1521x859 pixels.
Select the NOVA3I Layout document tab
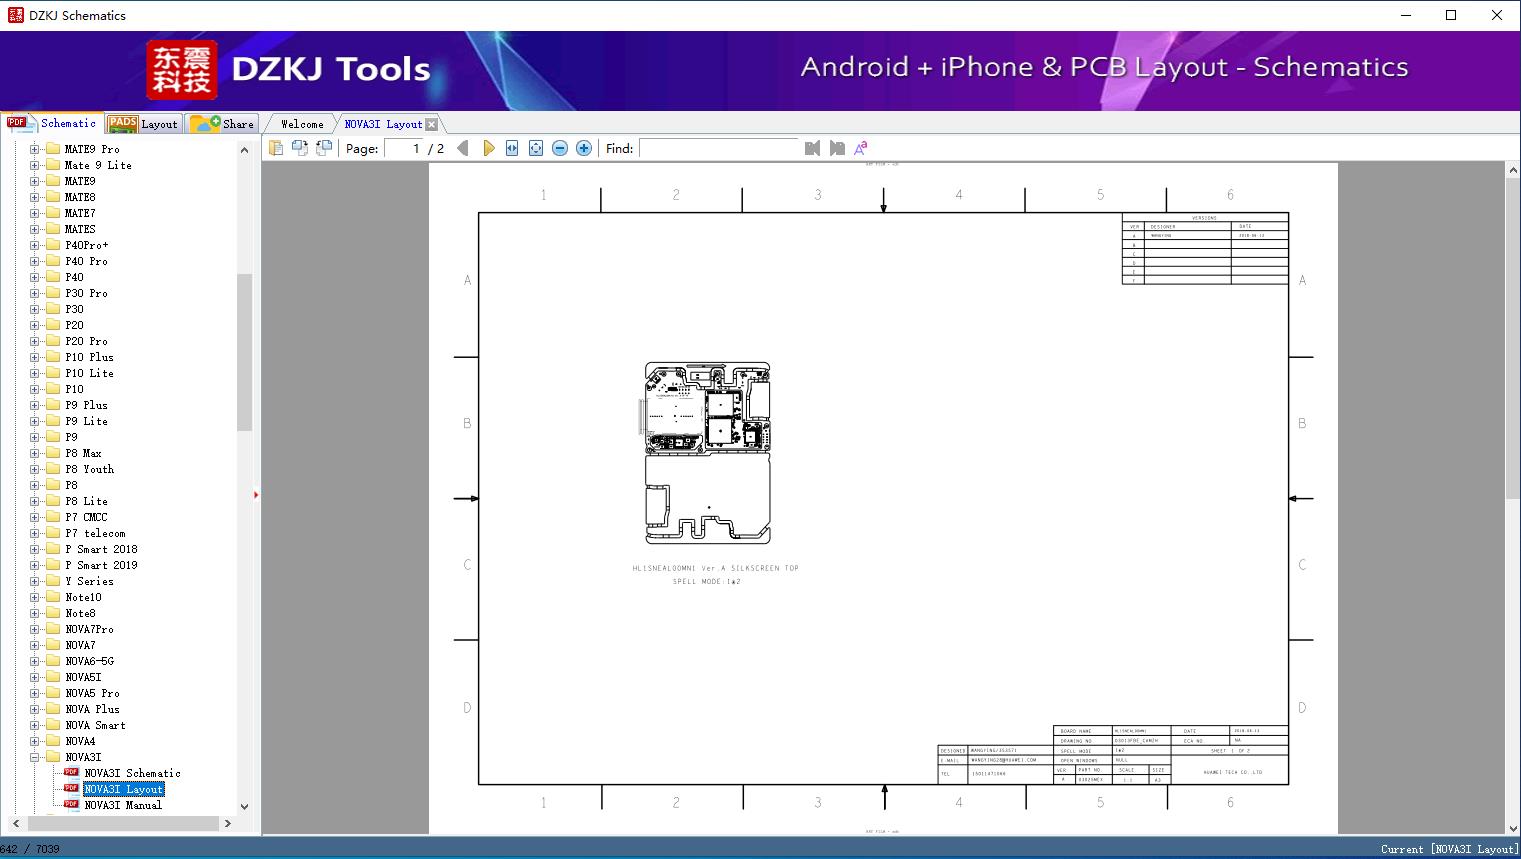(x=383, y=124)
